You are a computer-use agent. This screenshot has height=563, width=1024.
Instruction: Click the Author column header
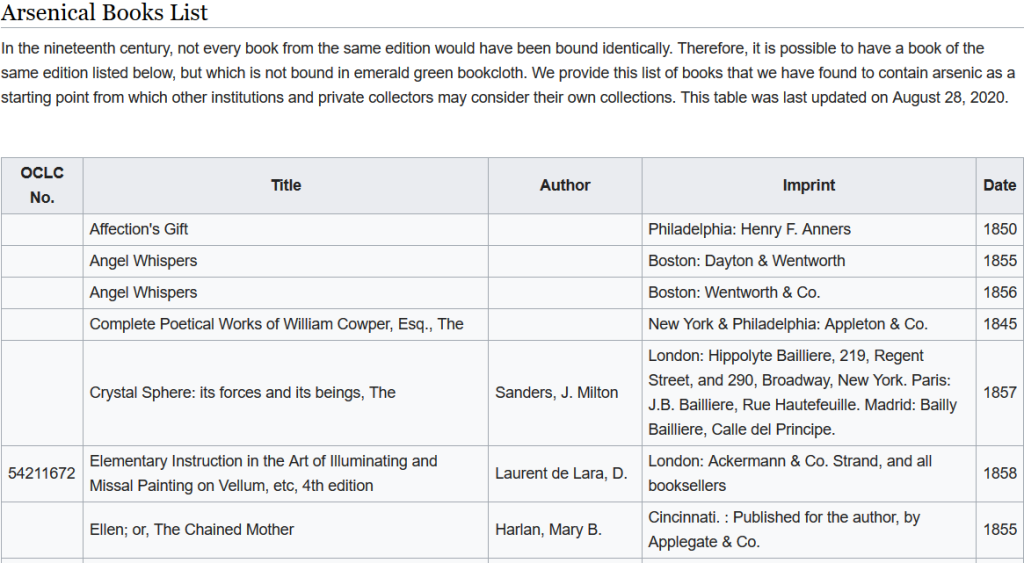click(x=565, y=185)
